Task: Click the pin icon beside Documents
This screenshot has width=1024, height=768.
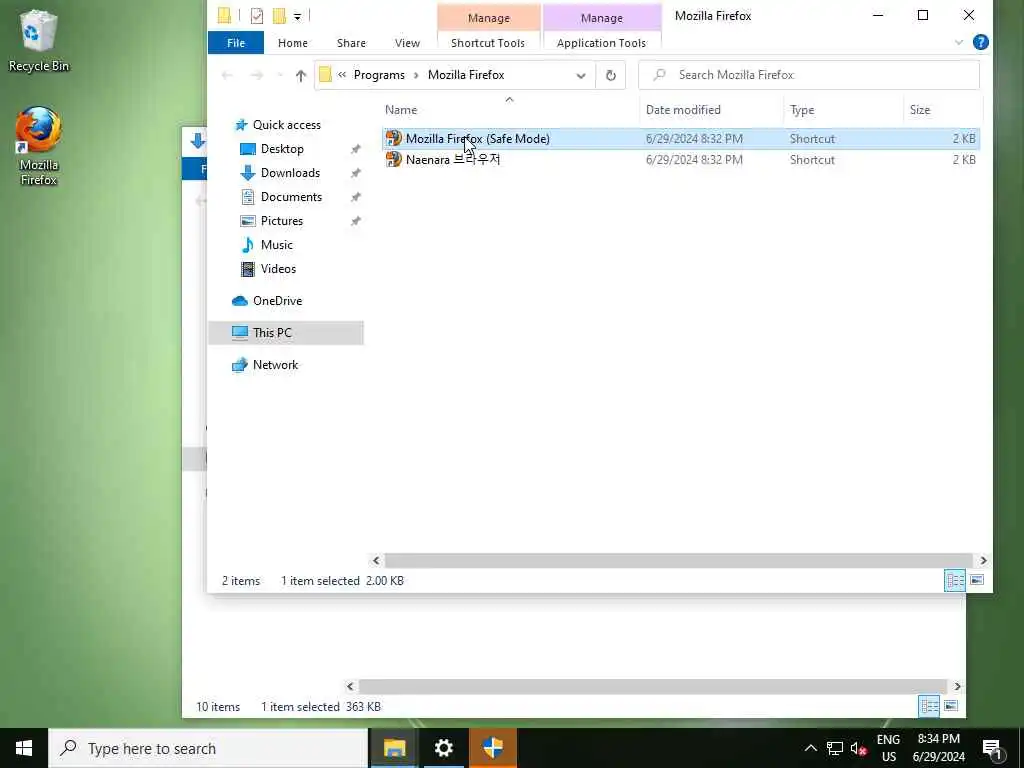Action: click(x=355, y=197)
